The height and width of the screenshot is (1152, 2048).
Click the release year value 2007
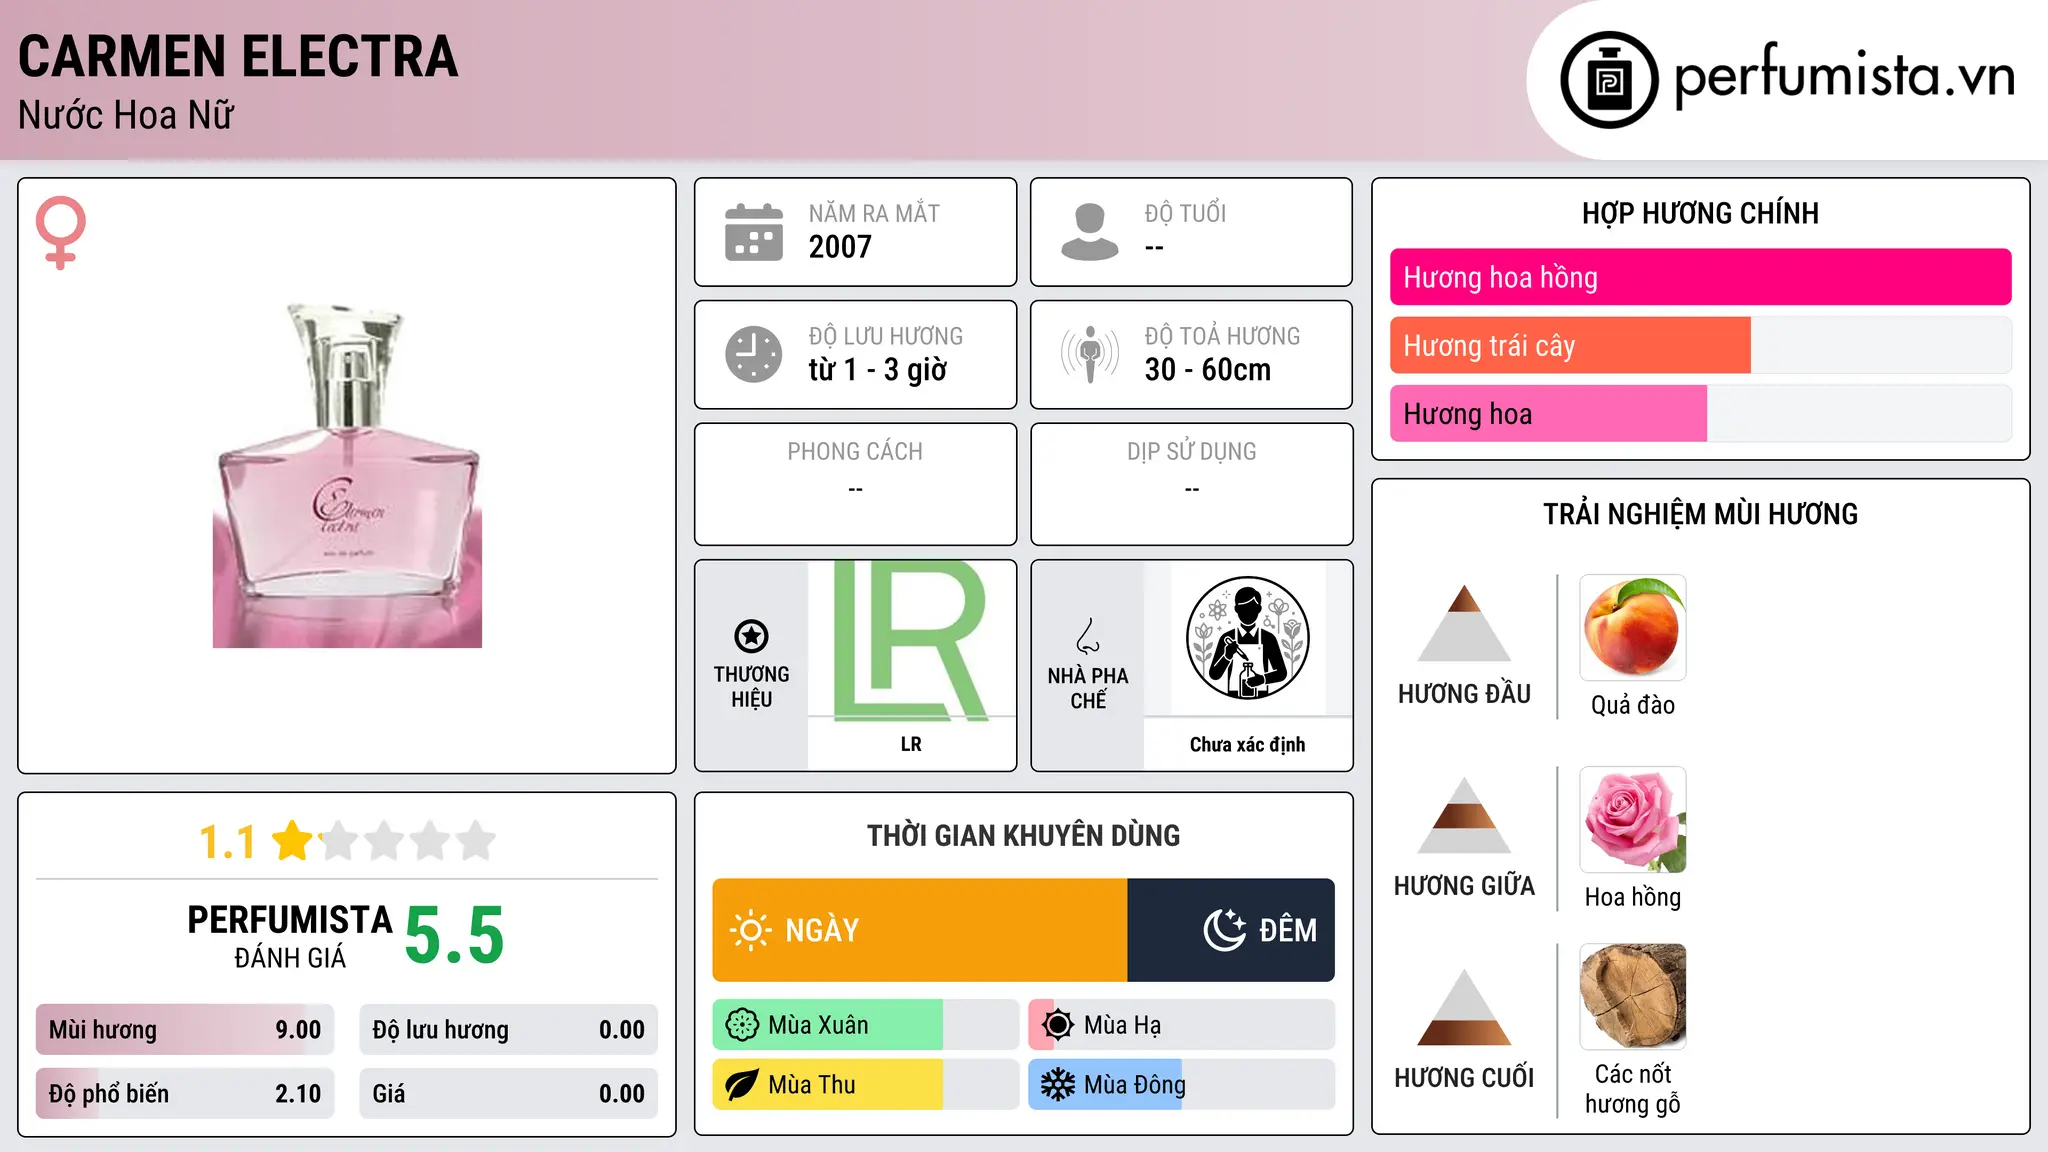click(840, 247)
